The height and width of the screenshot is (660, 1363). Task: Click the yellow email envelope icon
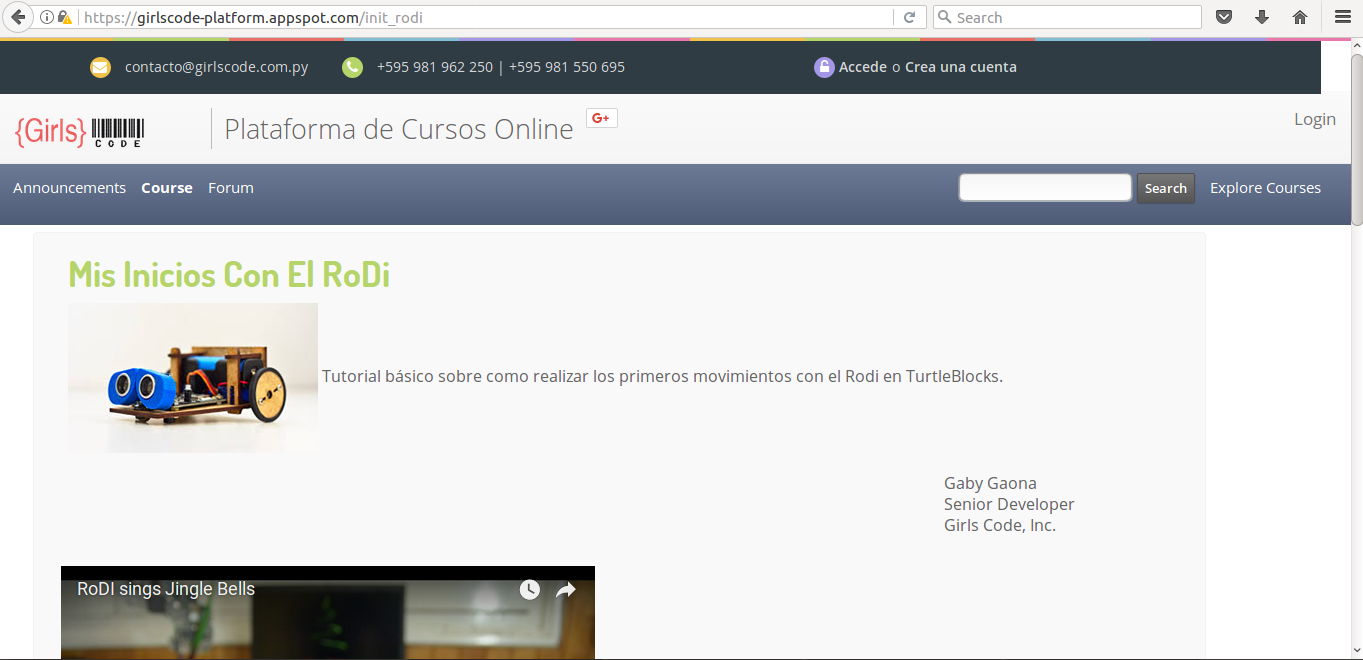pos(100,67)
